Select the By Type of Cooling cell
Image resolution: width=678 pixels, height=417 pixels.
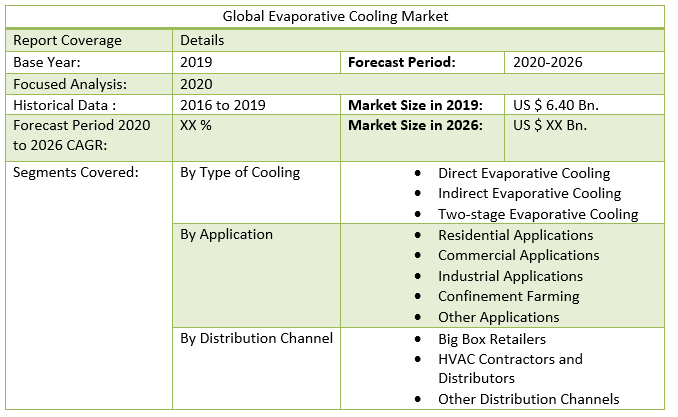(240, 172)
